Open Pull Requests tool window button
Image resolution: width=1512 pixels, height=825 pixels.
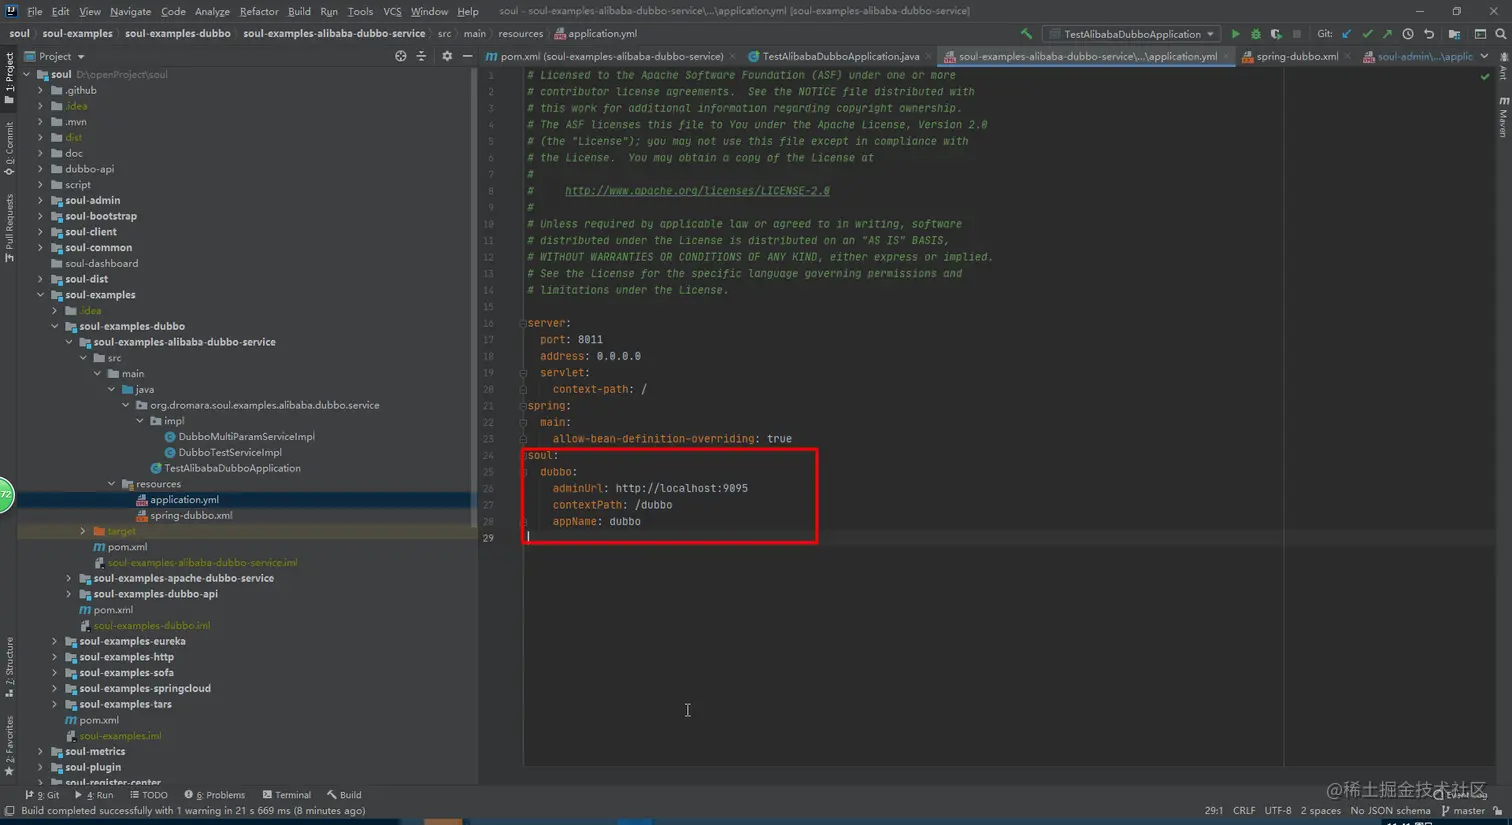9,228
